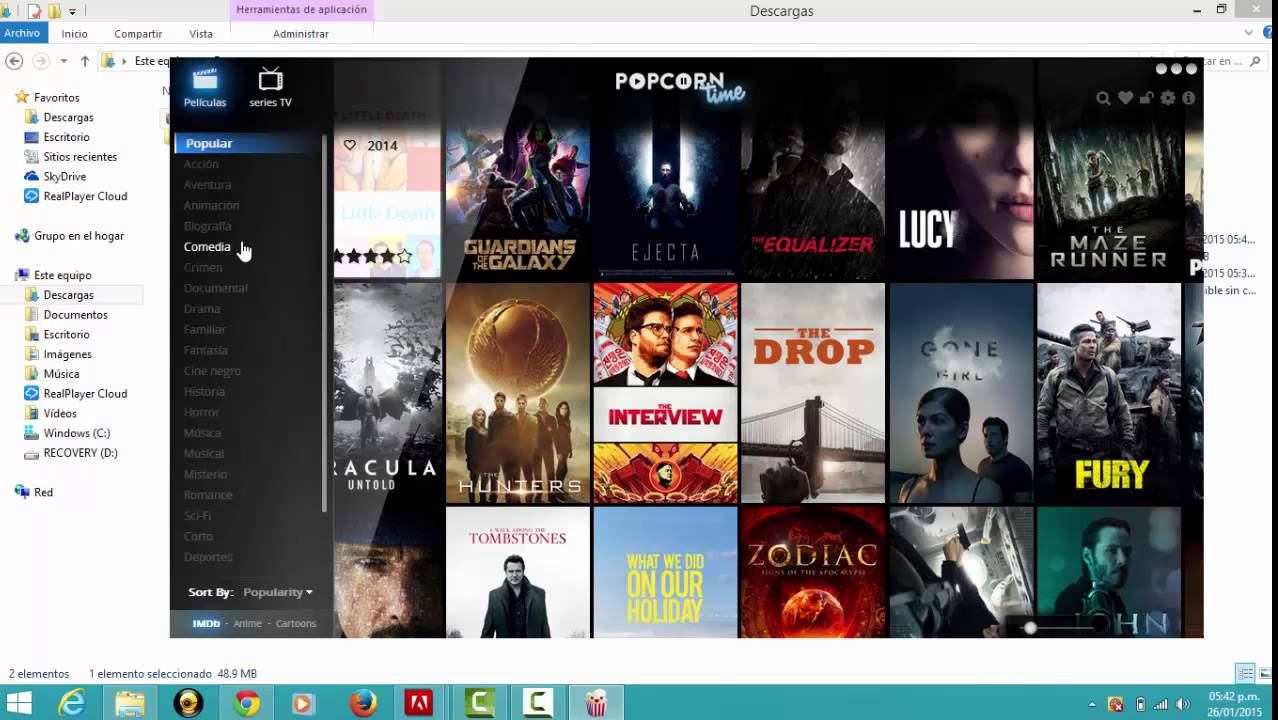This screenshot has height=720, width=1278.
Task: Select the Acción genre
Action: coord(201,164)
